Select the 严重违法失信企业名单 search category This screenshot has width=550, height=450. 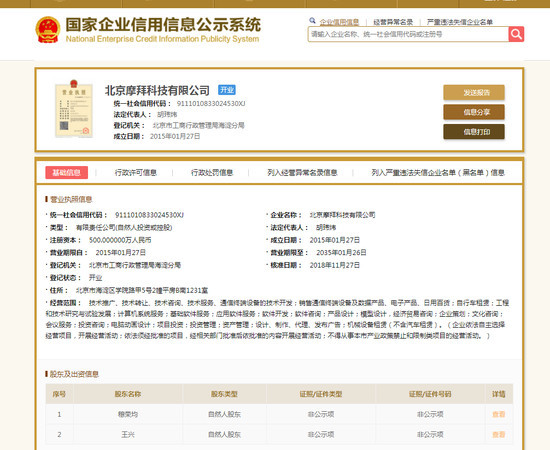(460, 22)
